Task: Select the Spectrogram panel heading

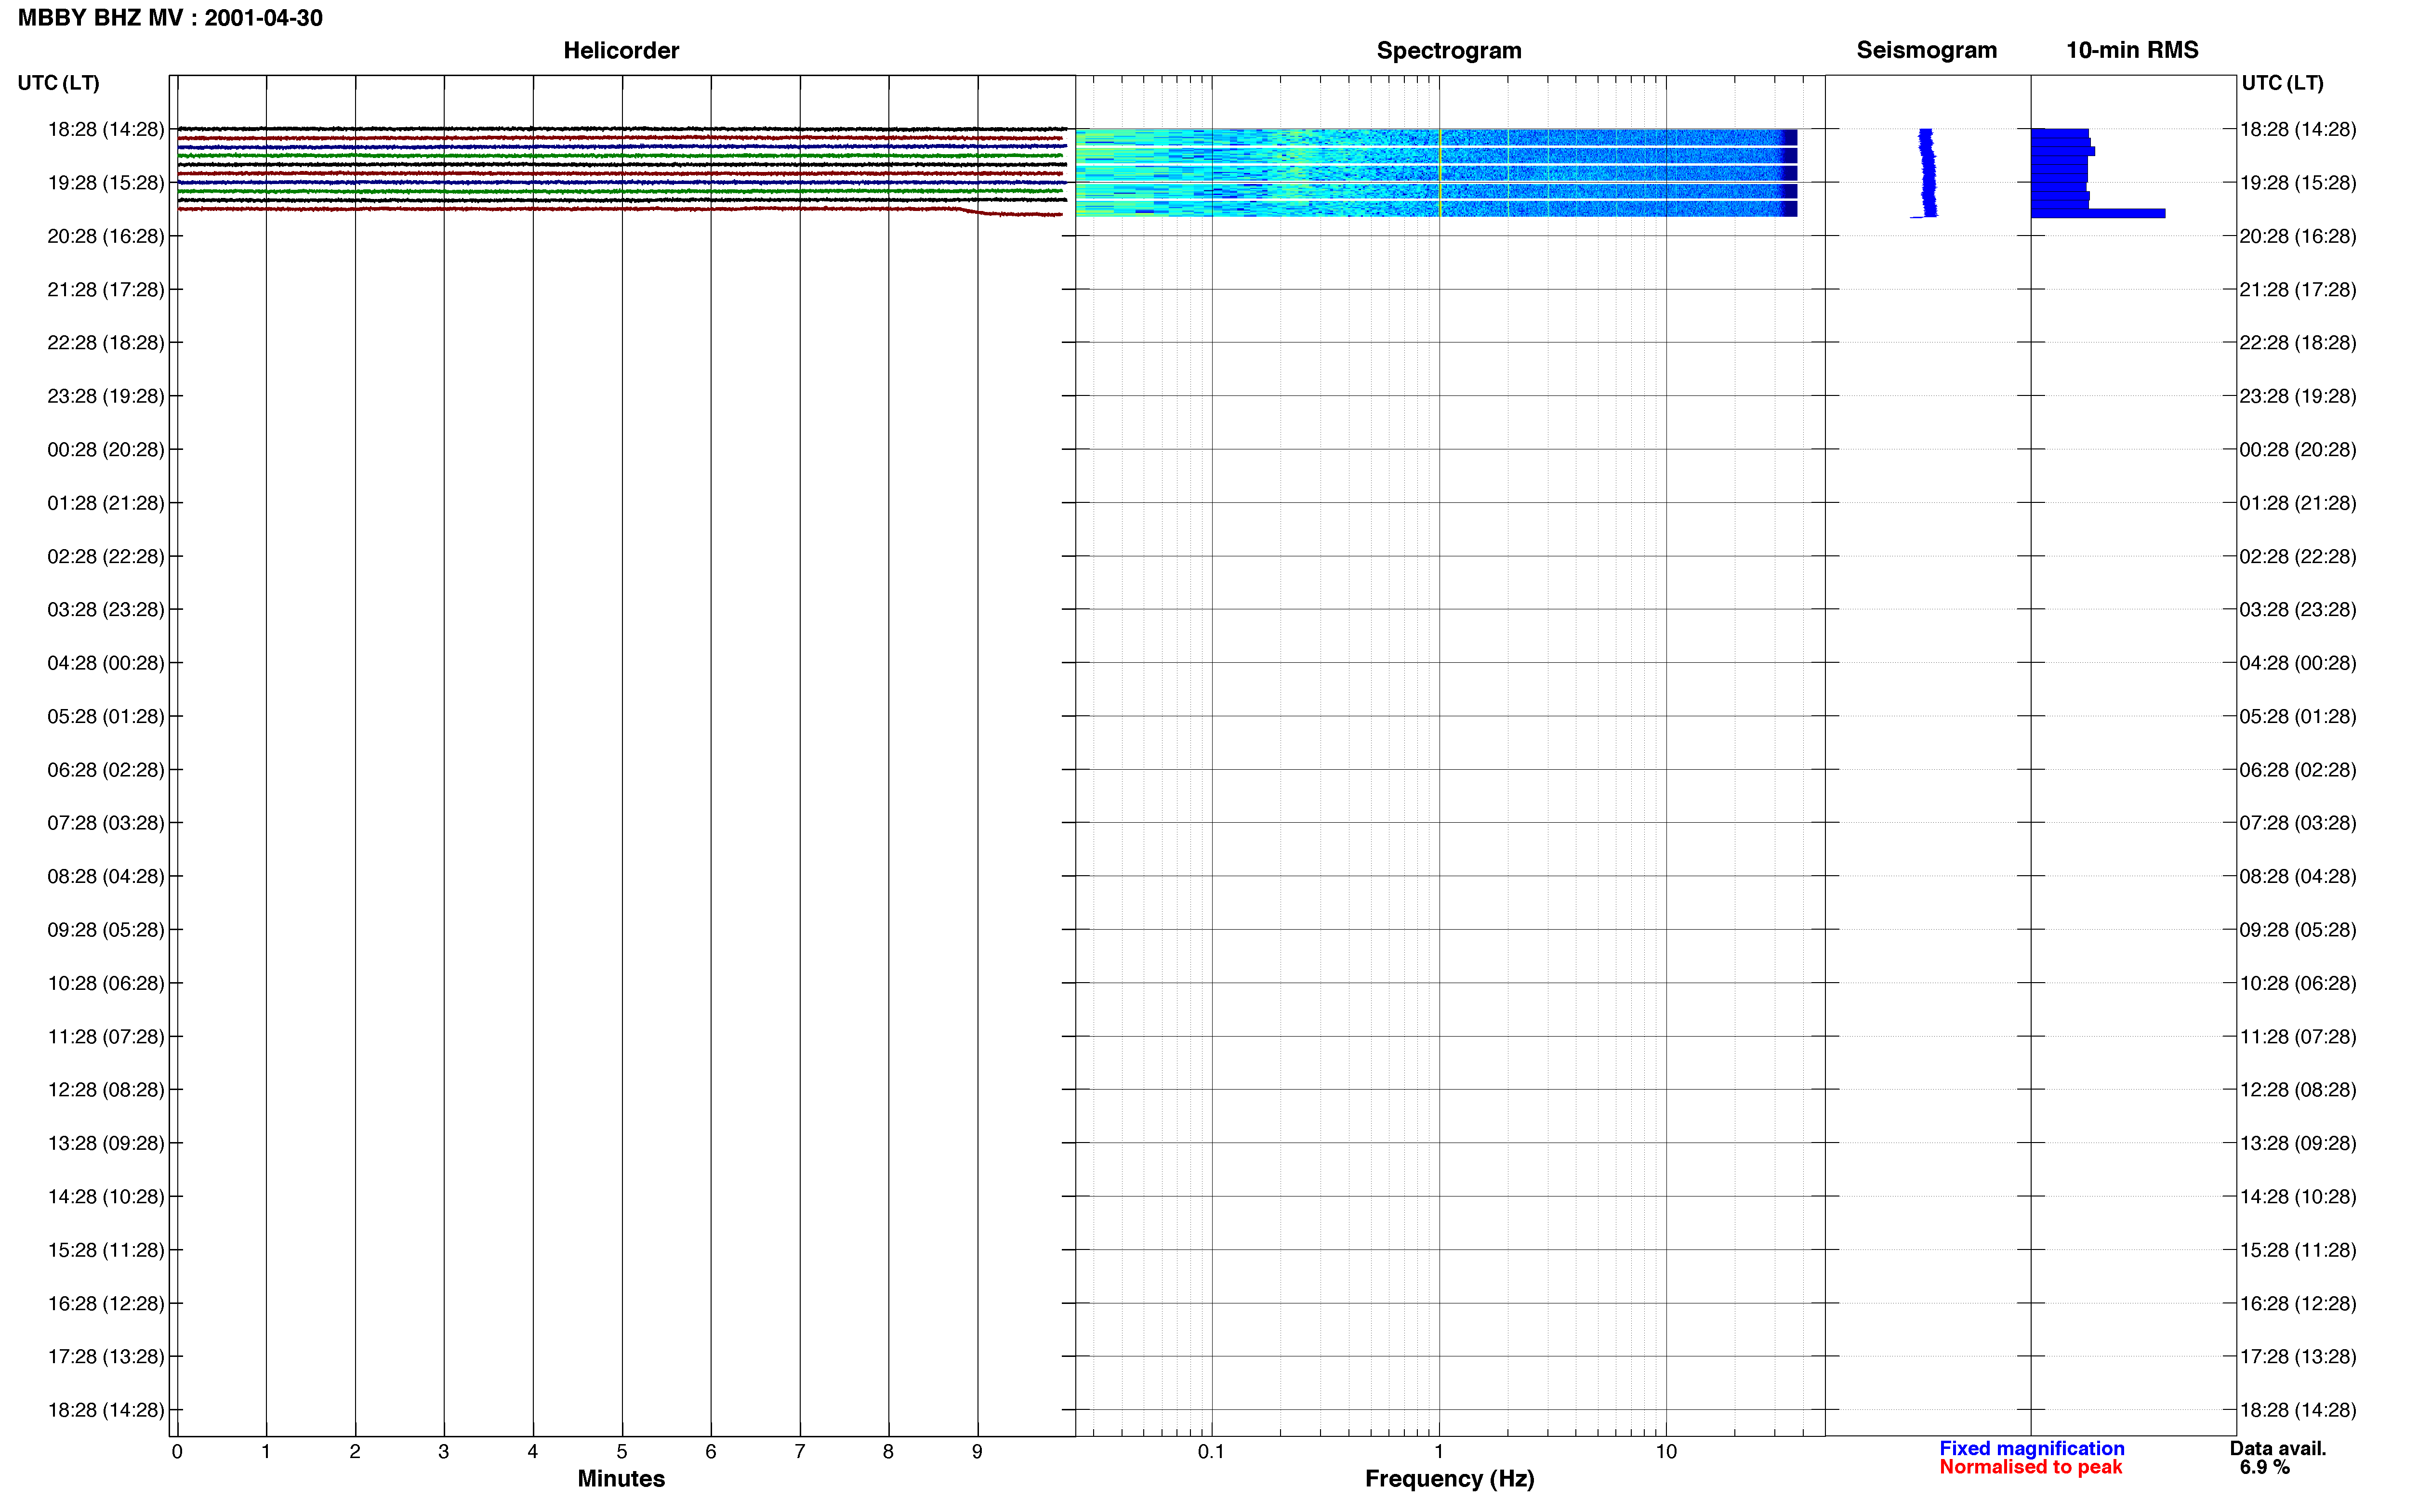Action: pos(1449,50)
